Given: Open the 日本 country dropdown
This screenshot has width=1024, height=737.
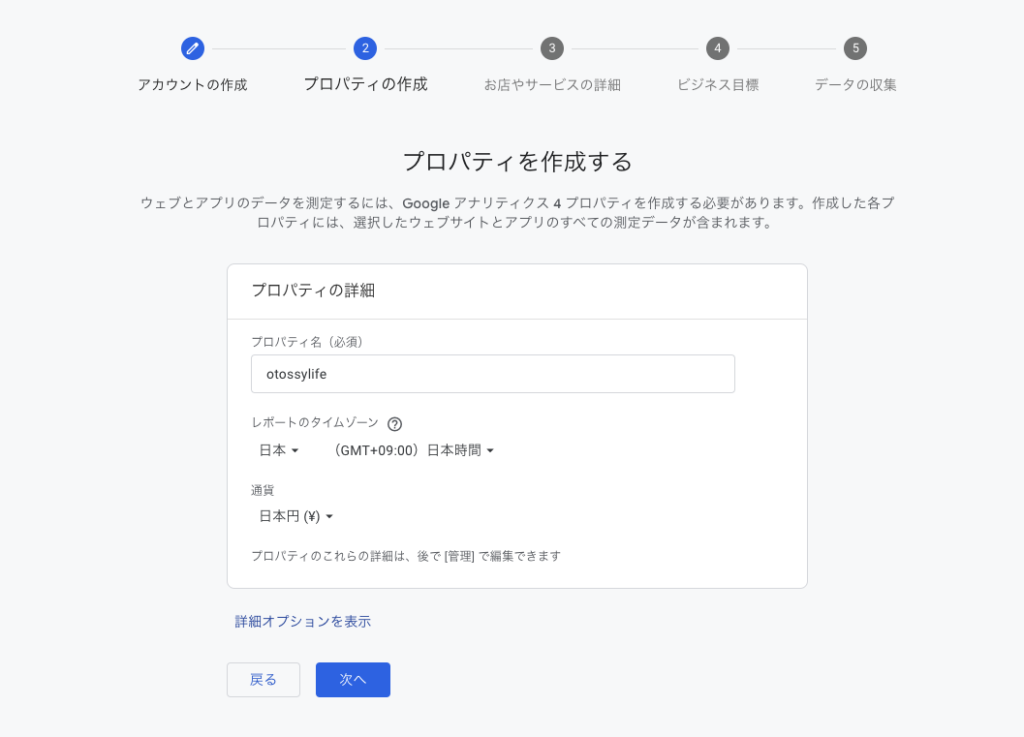Looking at the screenshot, I should (x=279, y=451).
